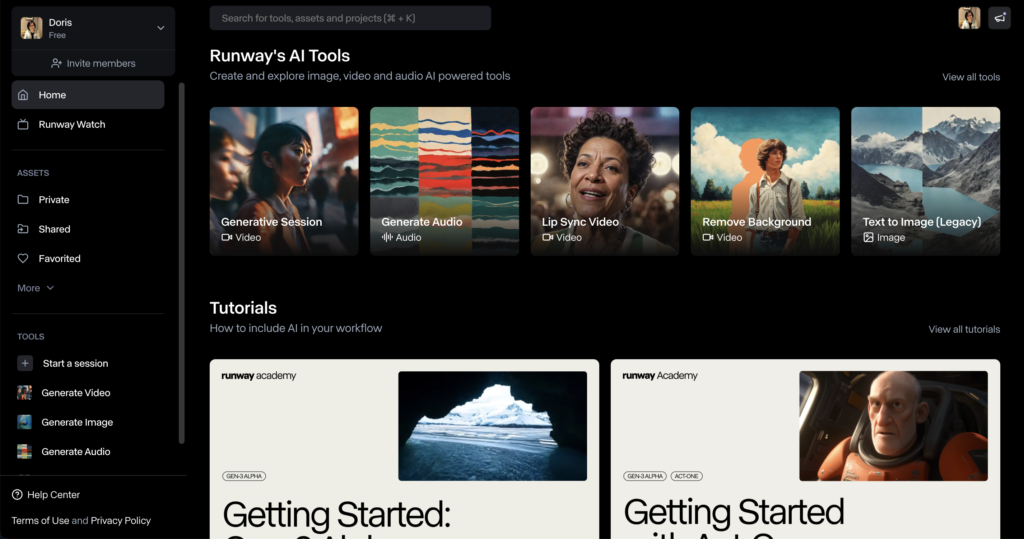This screenshot has height=539, width=1024.
Task: Open Shared assets in the sidebar
Action: [54, 229]
